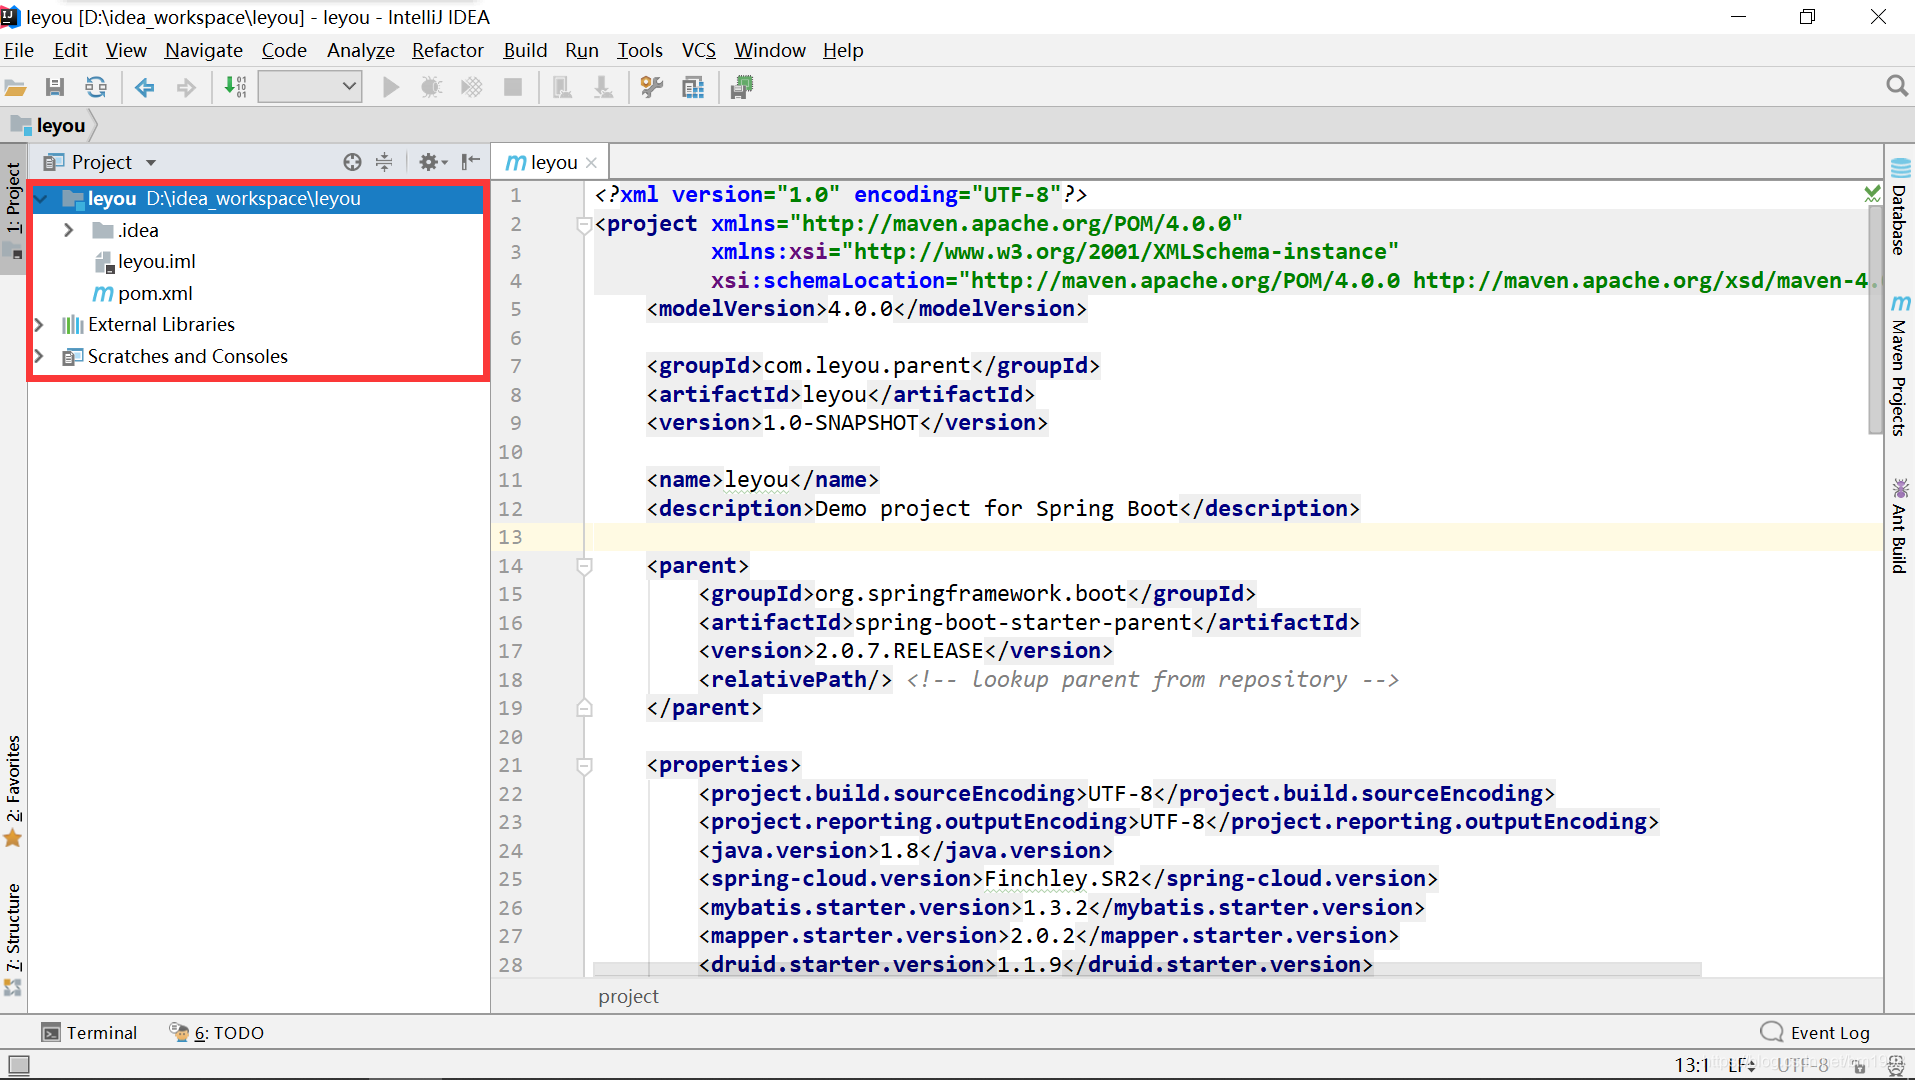Click the project breadcrumb below editor
Viewport: 1915px width, 1080px height.
628,996
